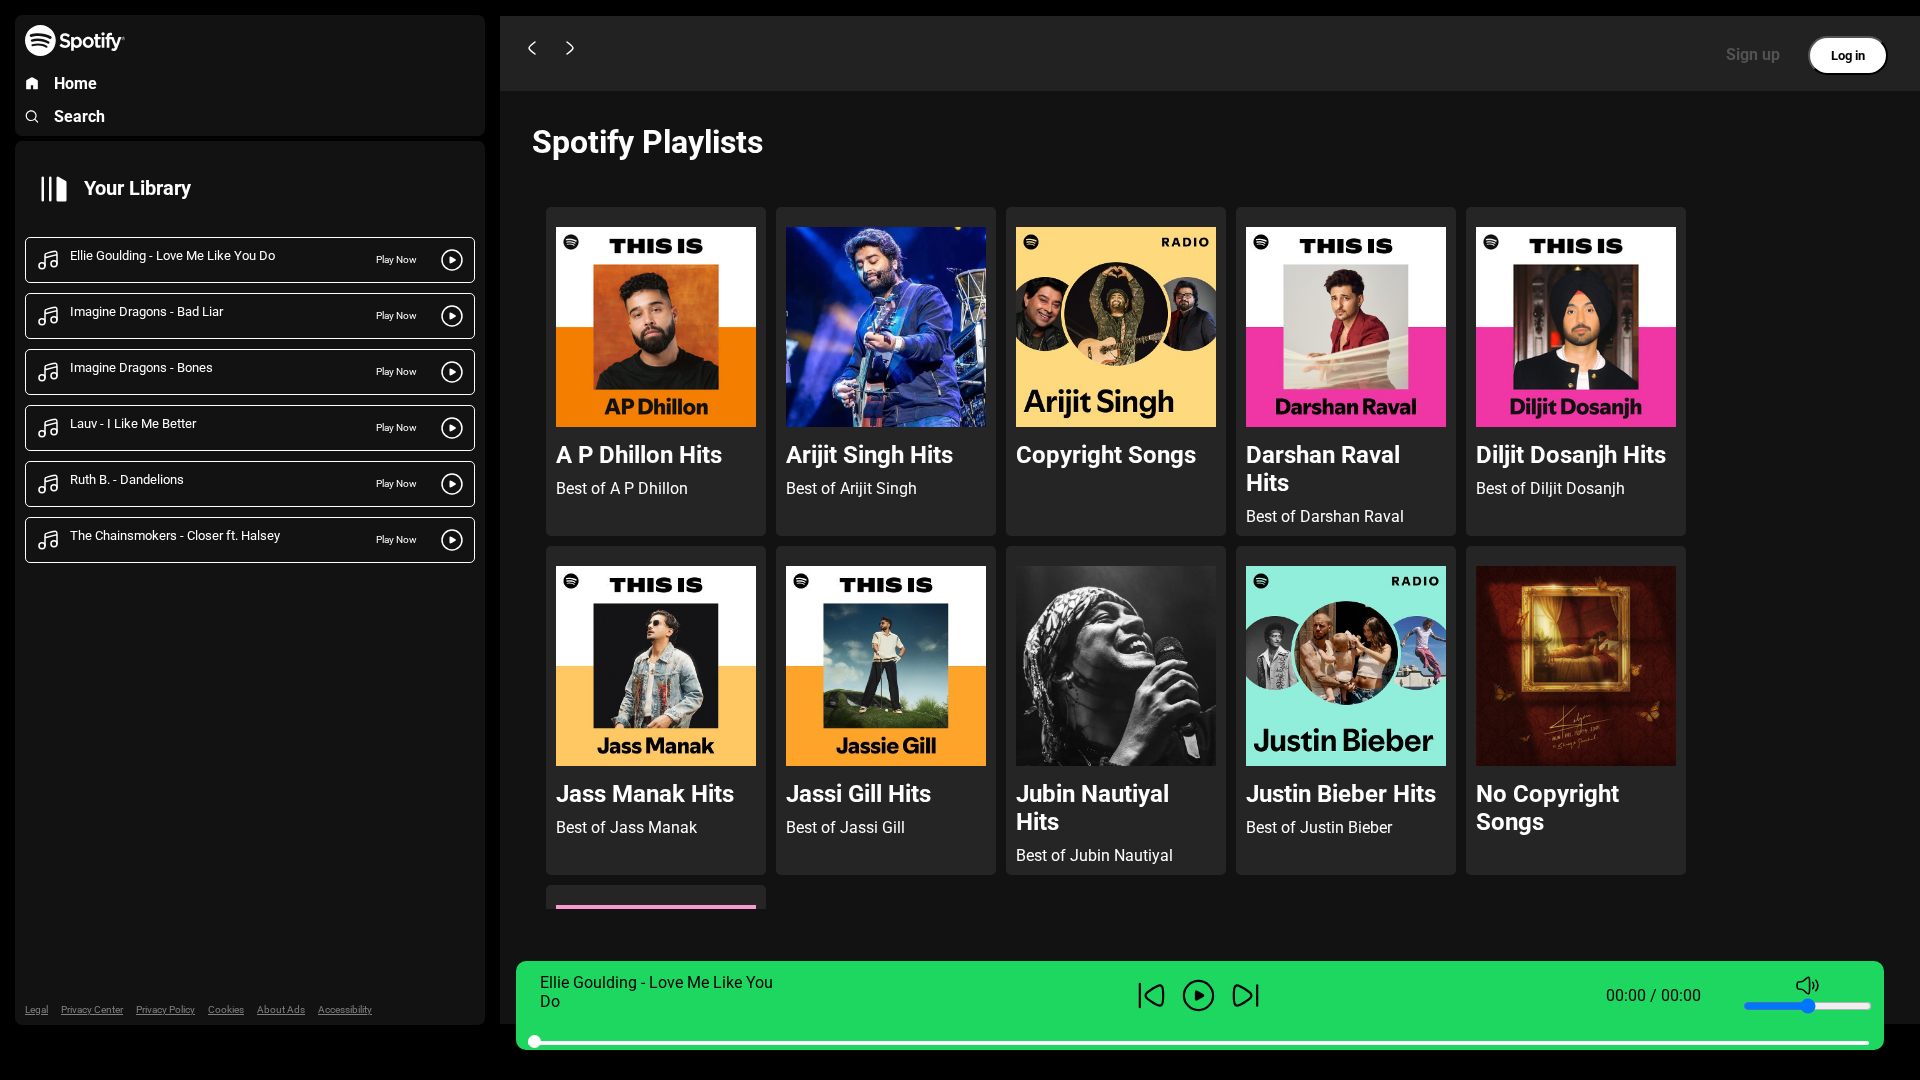Open the Jassi Gill Hits cover
The width and height of the screenshot is (1920, 1080).
pos(886,666)
